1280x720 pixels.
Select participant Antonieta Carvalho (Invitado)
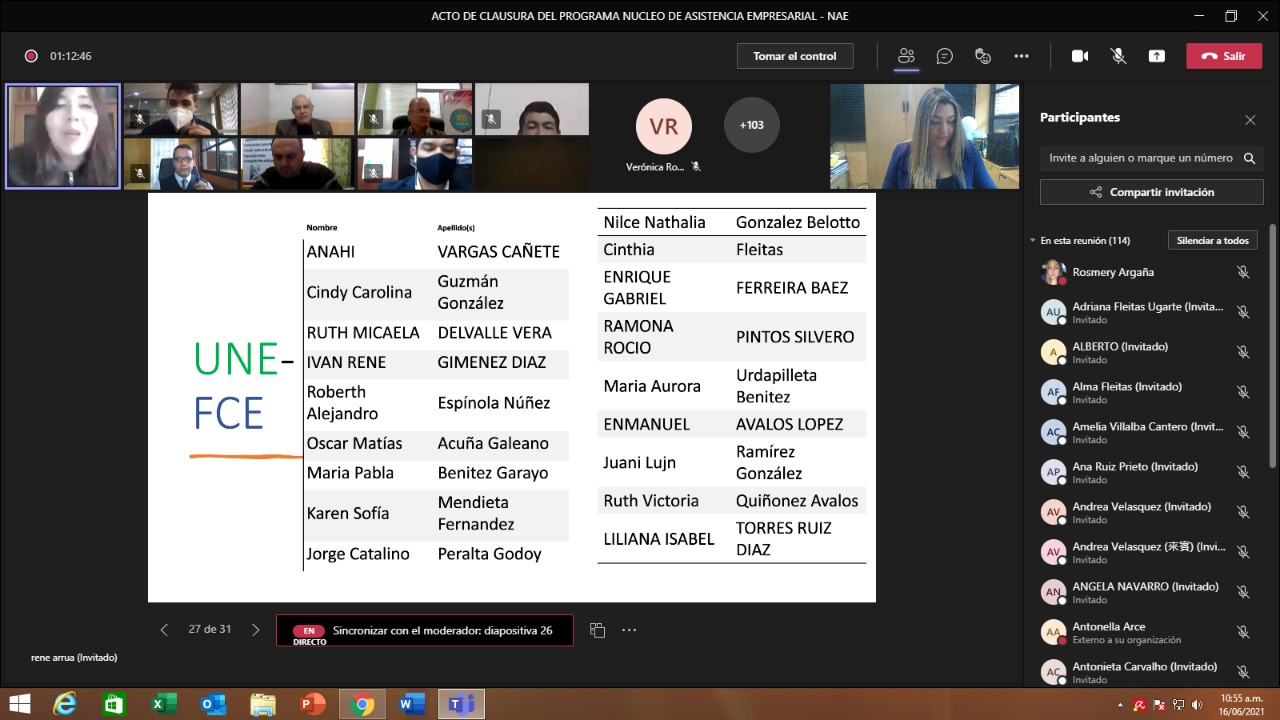(1148, 672)
